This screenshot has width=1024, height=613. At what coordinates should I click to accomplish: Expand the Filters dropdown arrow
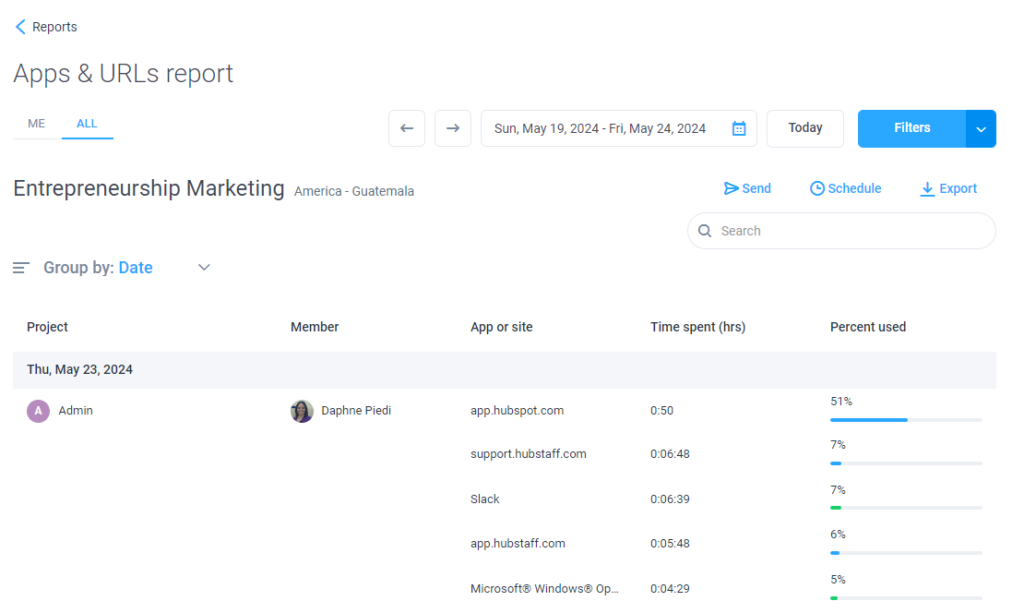980,128
